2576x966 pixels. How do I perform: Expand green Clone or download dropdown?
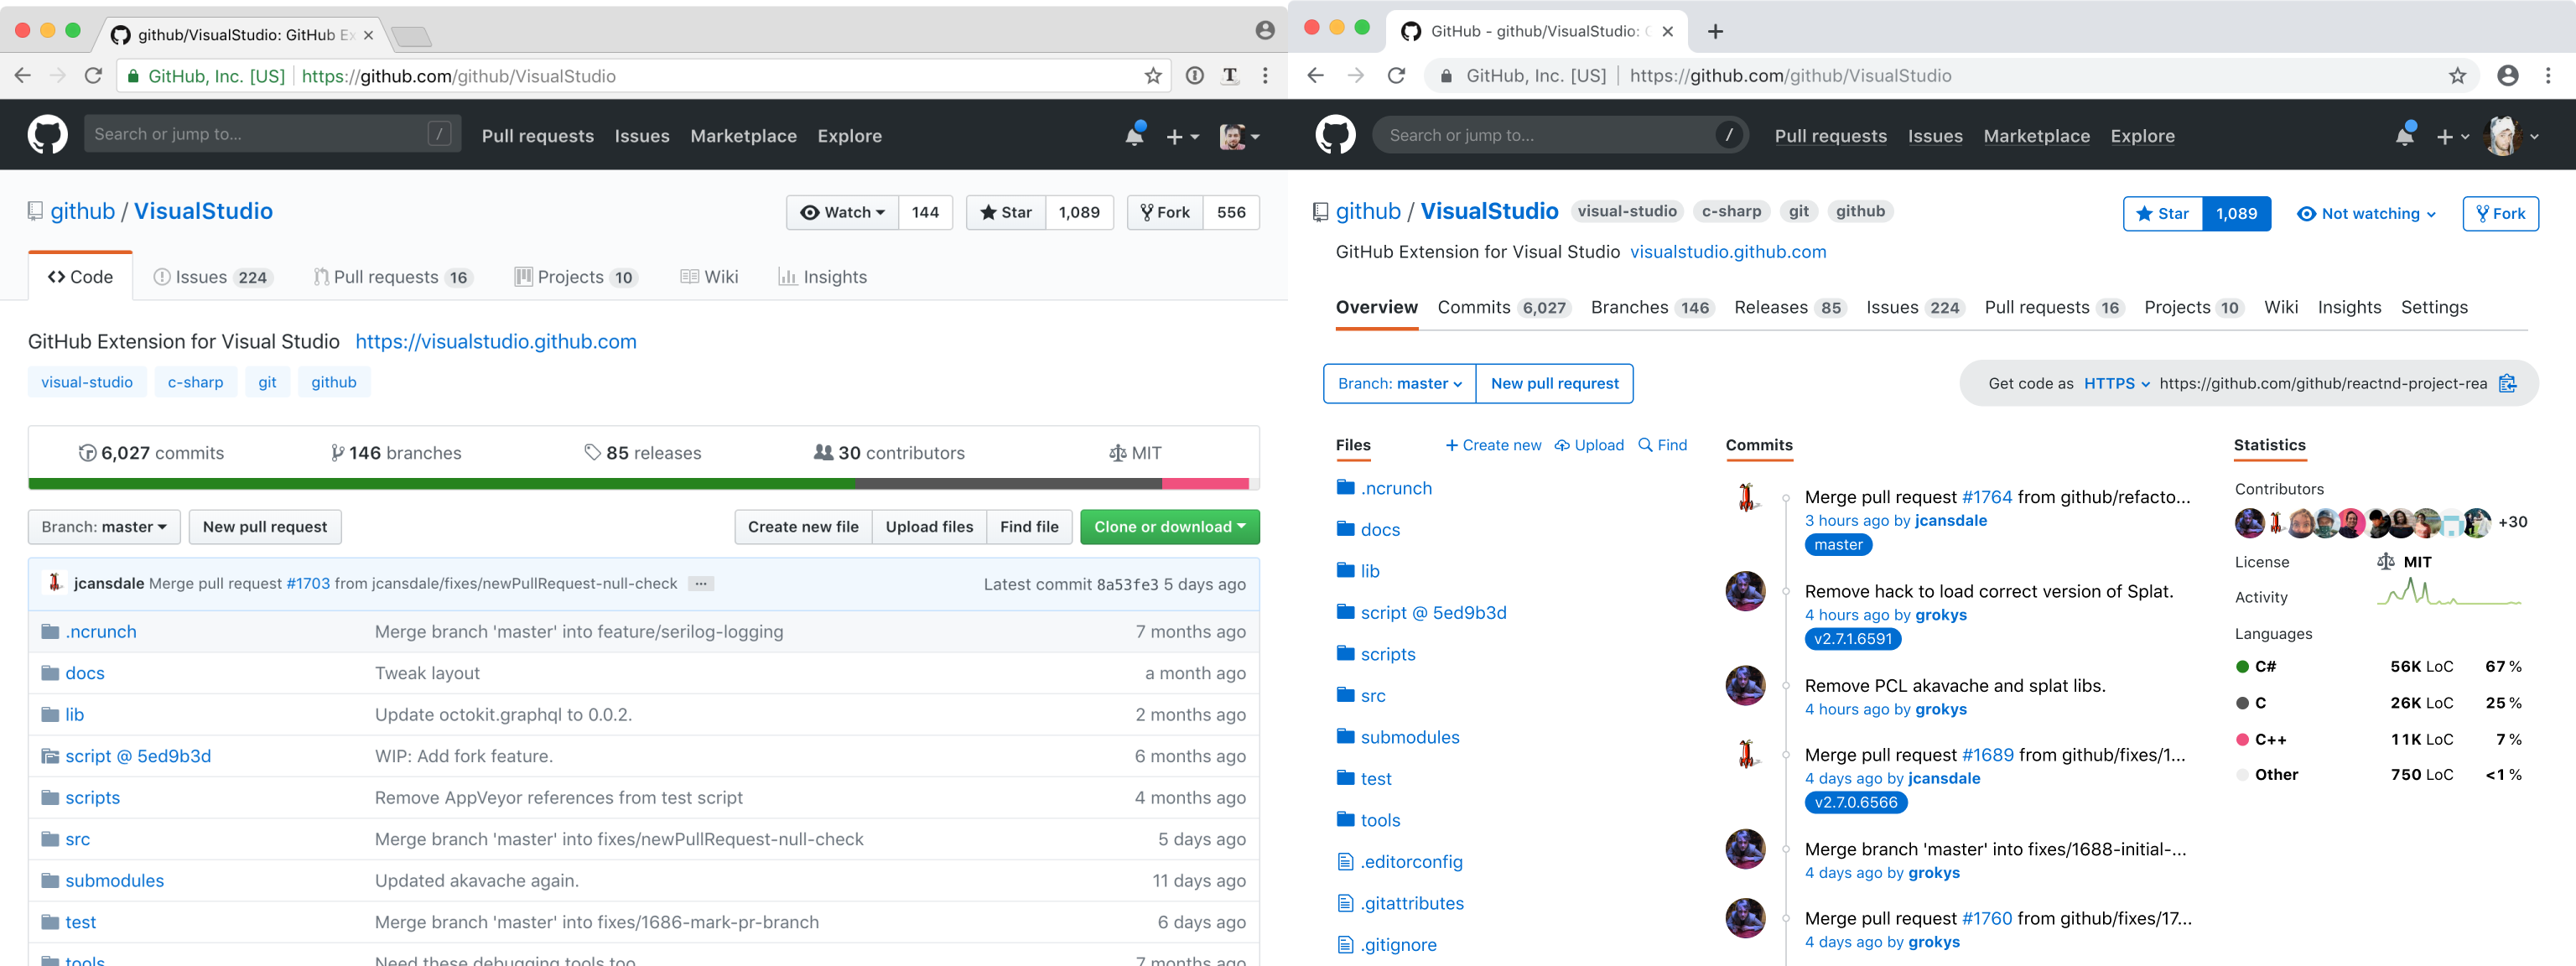(x=1169, y=527)
